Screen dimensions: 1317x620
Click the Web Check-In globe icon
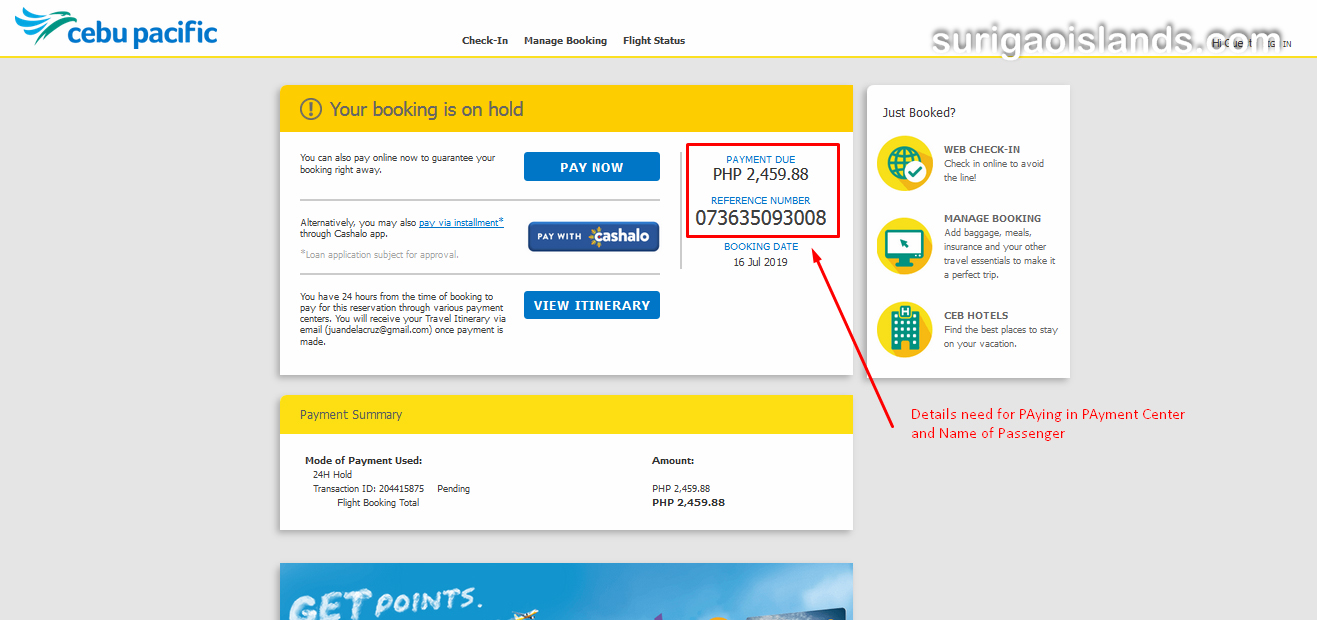click(x=905, y=163)
